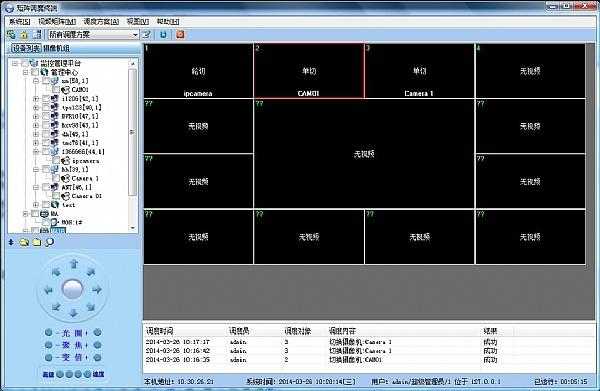This screenshot has width=600, height=391.
Task: Click the magnifier search icon below device tree
Action: pyautogui.click(x=49, y=242)
